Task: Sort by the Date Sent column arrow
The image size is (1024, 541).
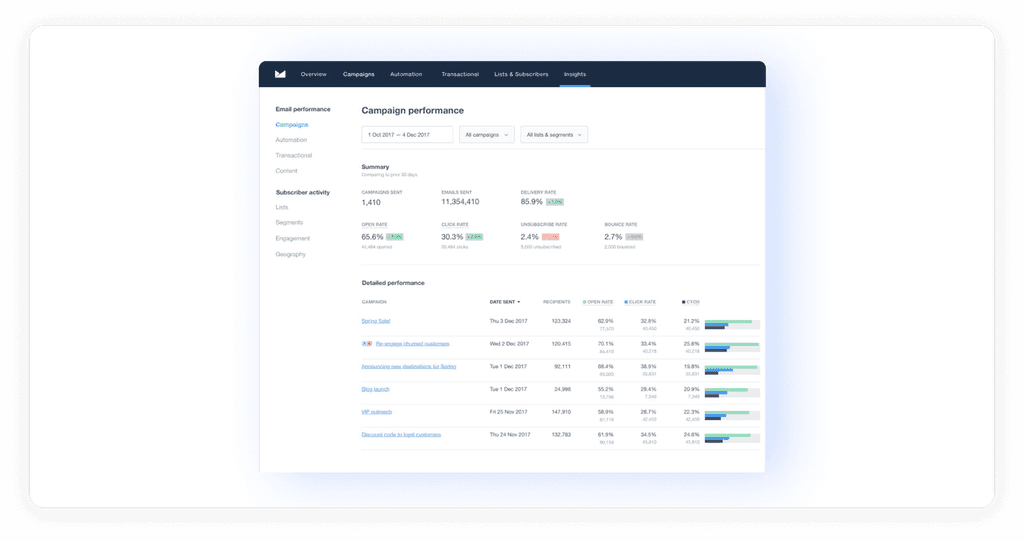Action: tap(519, 302)
